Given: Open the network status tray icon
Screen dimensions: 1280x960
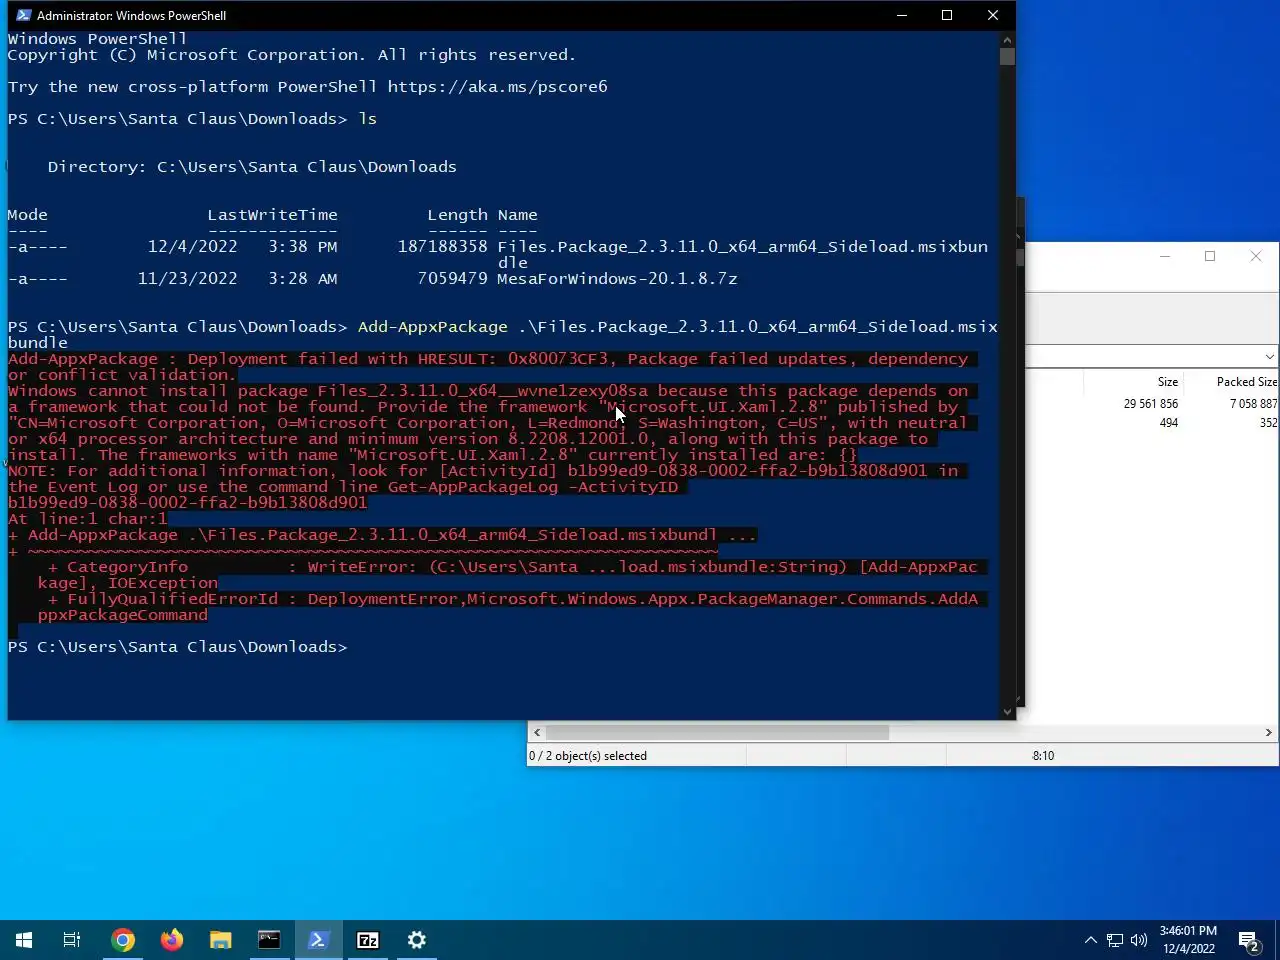Looking at the screenshot, I should pyautogui.click(x=1115, y=940).
